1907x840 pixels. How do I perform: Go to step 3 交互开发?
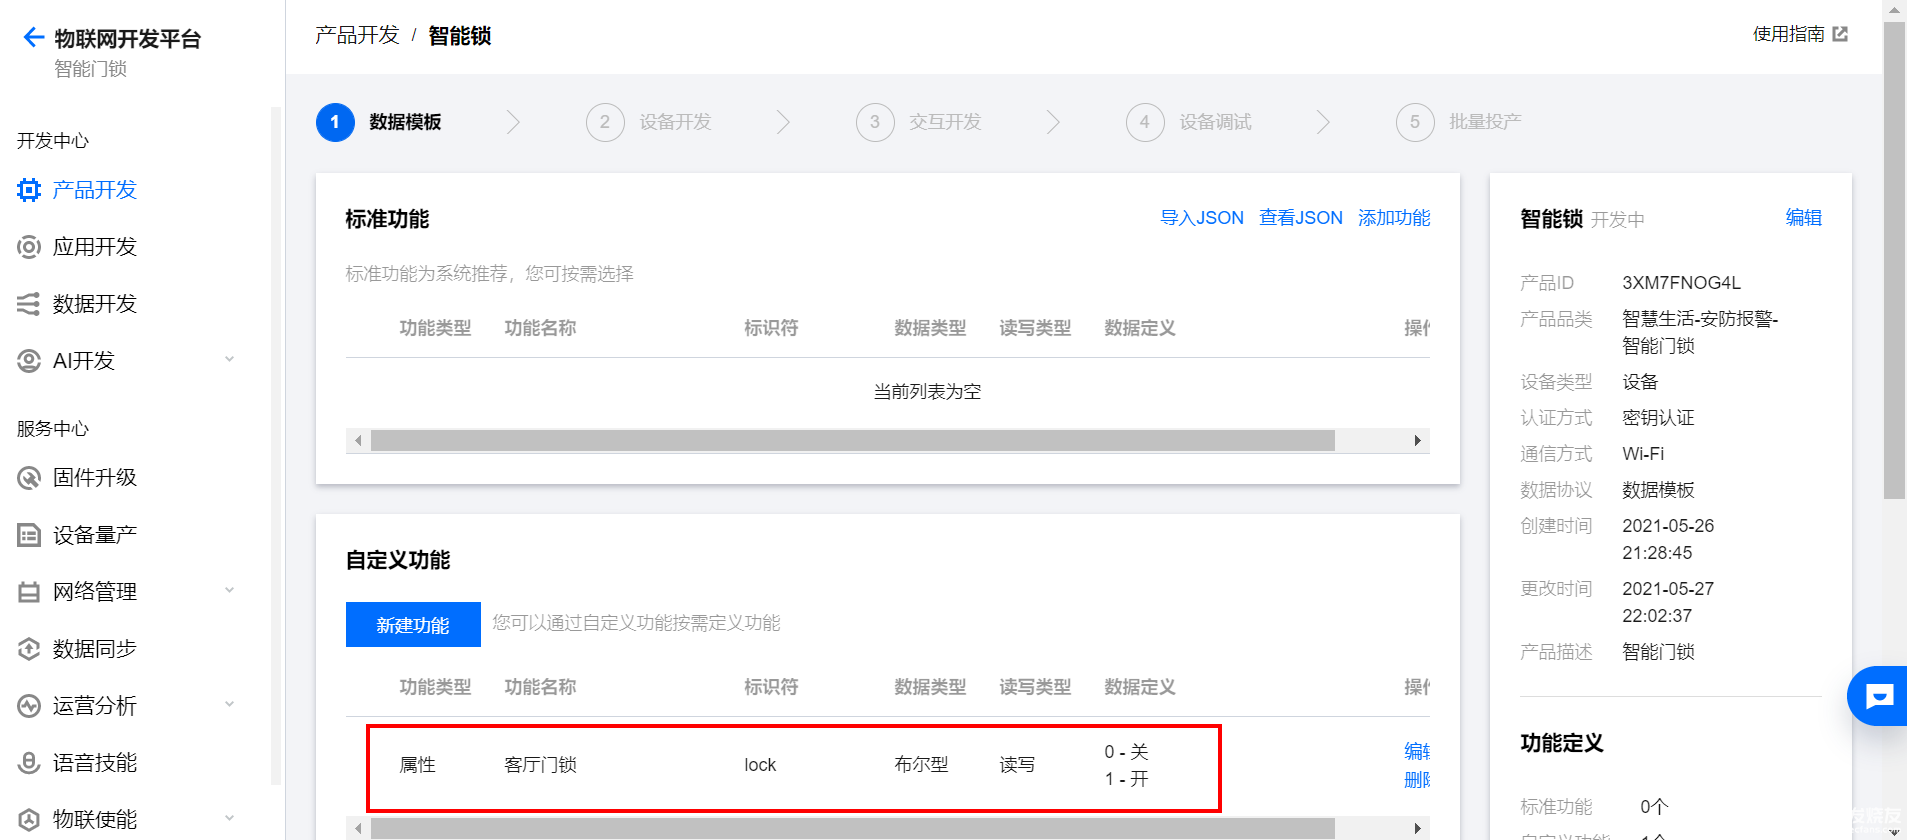(919, 122)
